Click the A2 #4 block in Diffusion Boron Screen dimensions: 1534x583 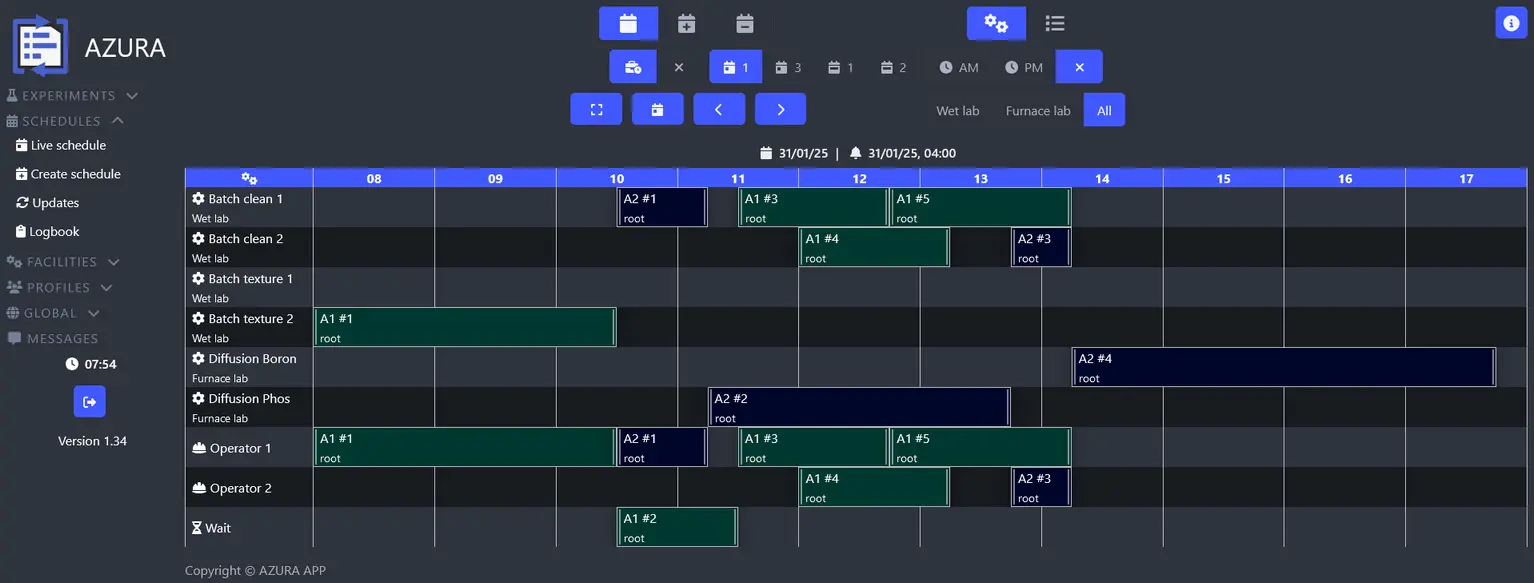(1283, 367)
